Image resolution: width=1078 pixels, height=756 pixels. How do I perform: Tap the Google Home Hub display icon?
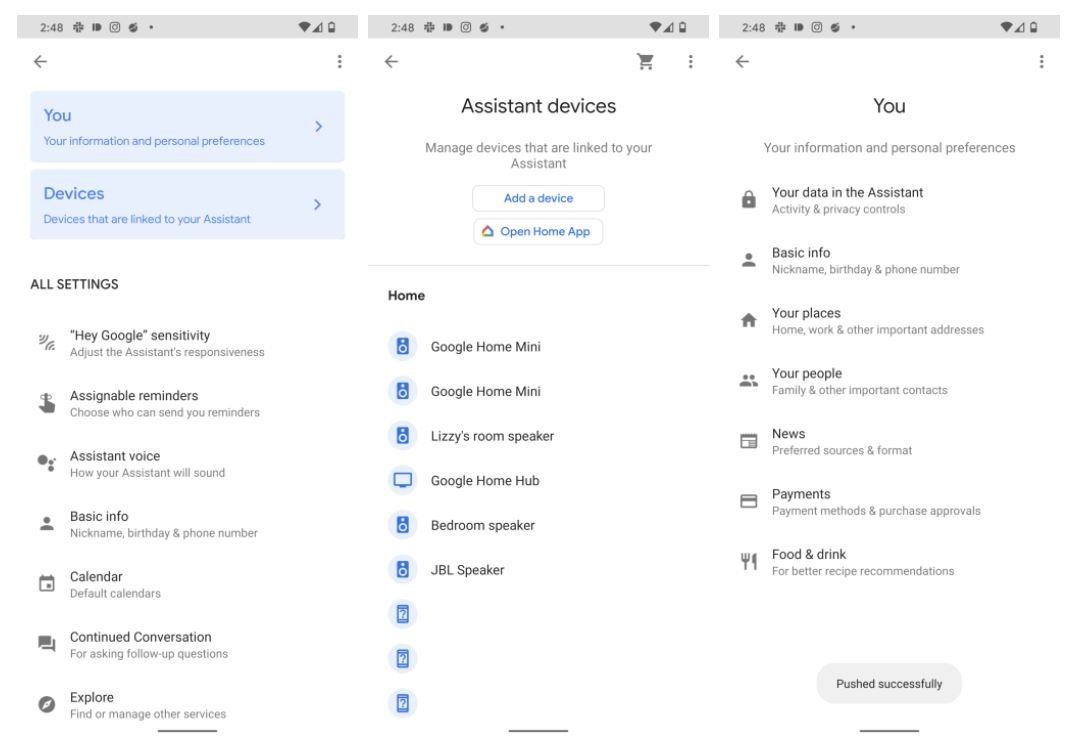402,481
